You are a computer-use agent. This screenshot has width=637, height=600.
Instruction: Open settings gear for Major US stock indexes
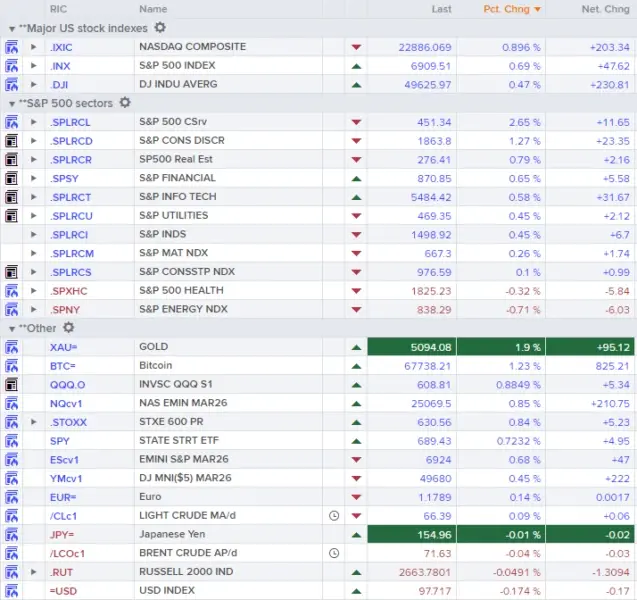point(160,28)
